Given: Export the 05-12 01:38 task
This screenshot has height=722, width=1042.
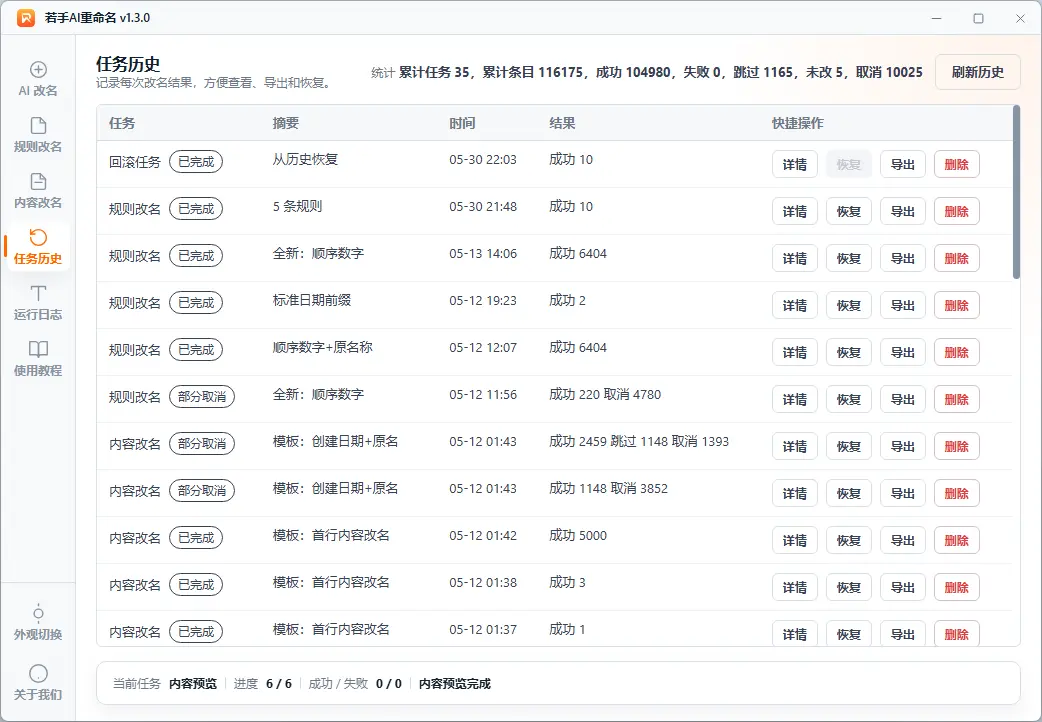Looking at the screenshot, I should pos(902,588).
